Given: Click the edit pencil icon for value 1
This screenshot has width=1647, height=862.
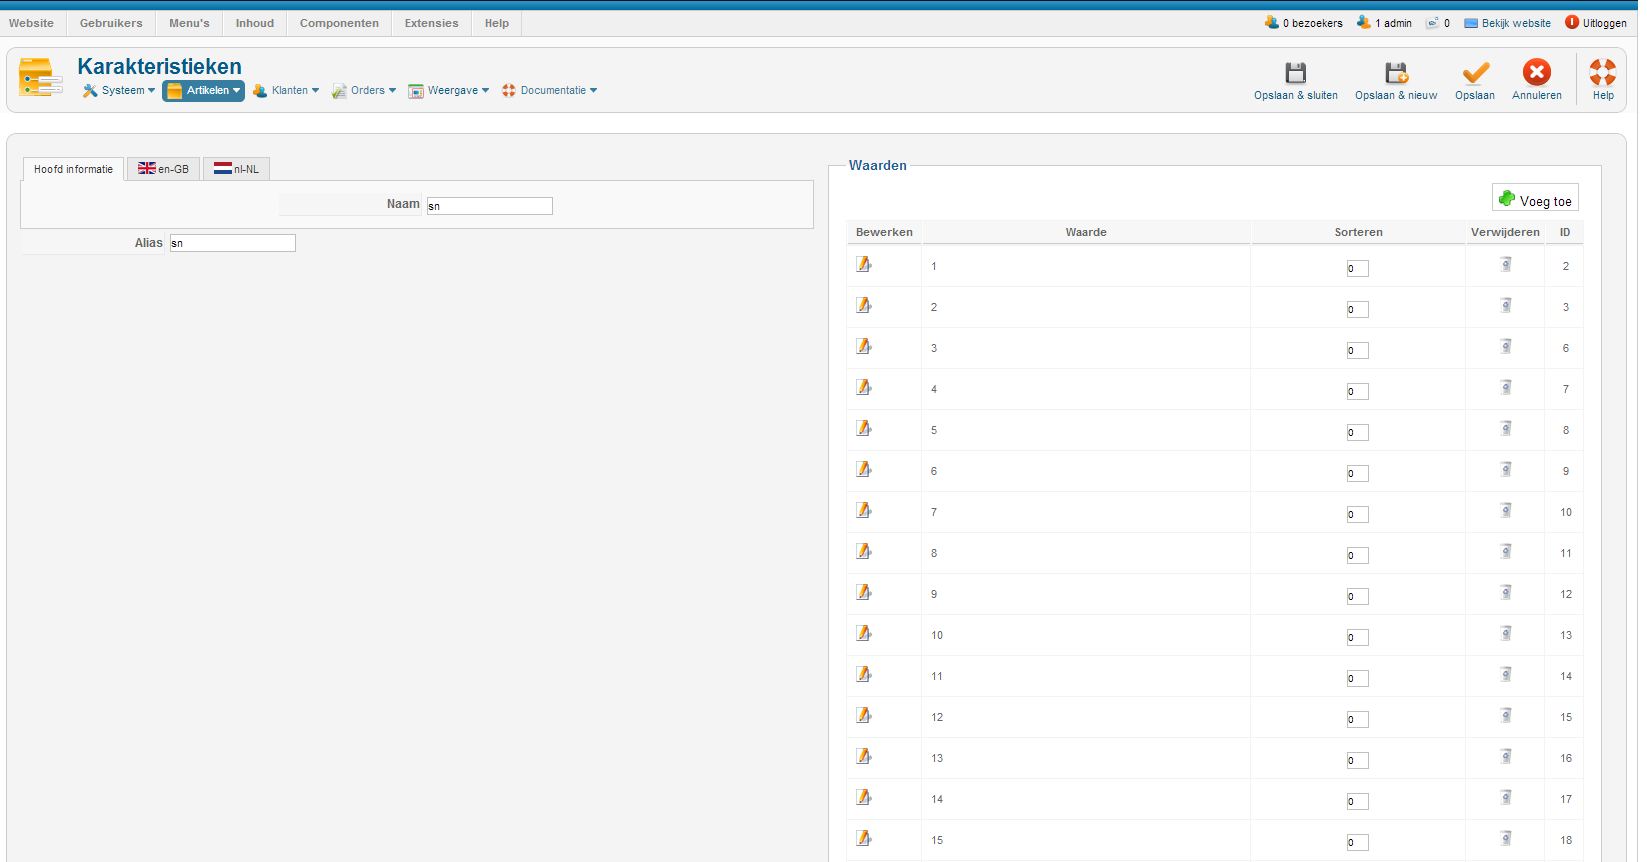Looking at the screenshot, I should [864, 264].
